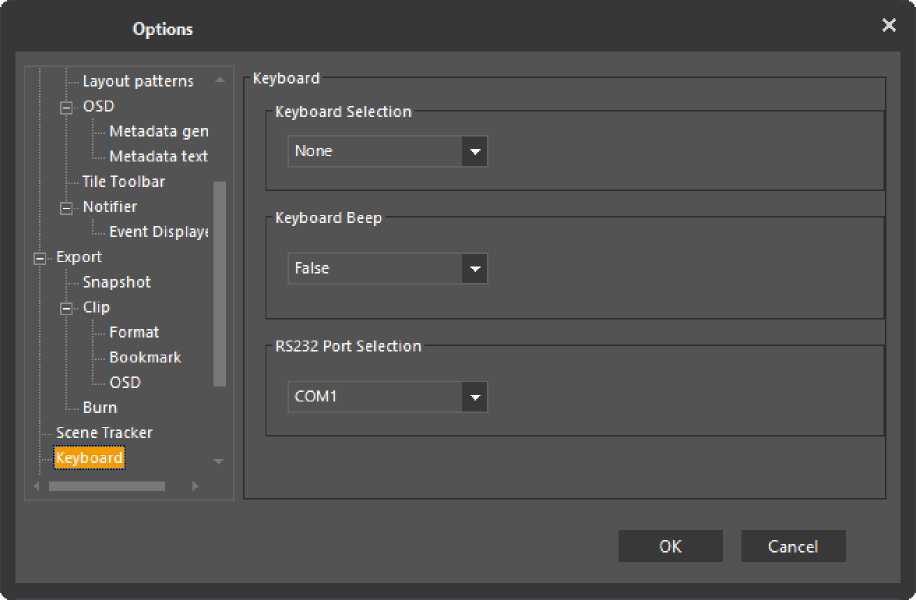Select Tile Toolbar tree item
Image resolution: width=916 pixels, height=600 pixels.
(123, 182)
